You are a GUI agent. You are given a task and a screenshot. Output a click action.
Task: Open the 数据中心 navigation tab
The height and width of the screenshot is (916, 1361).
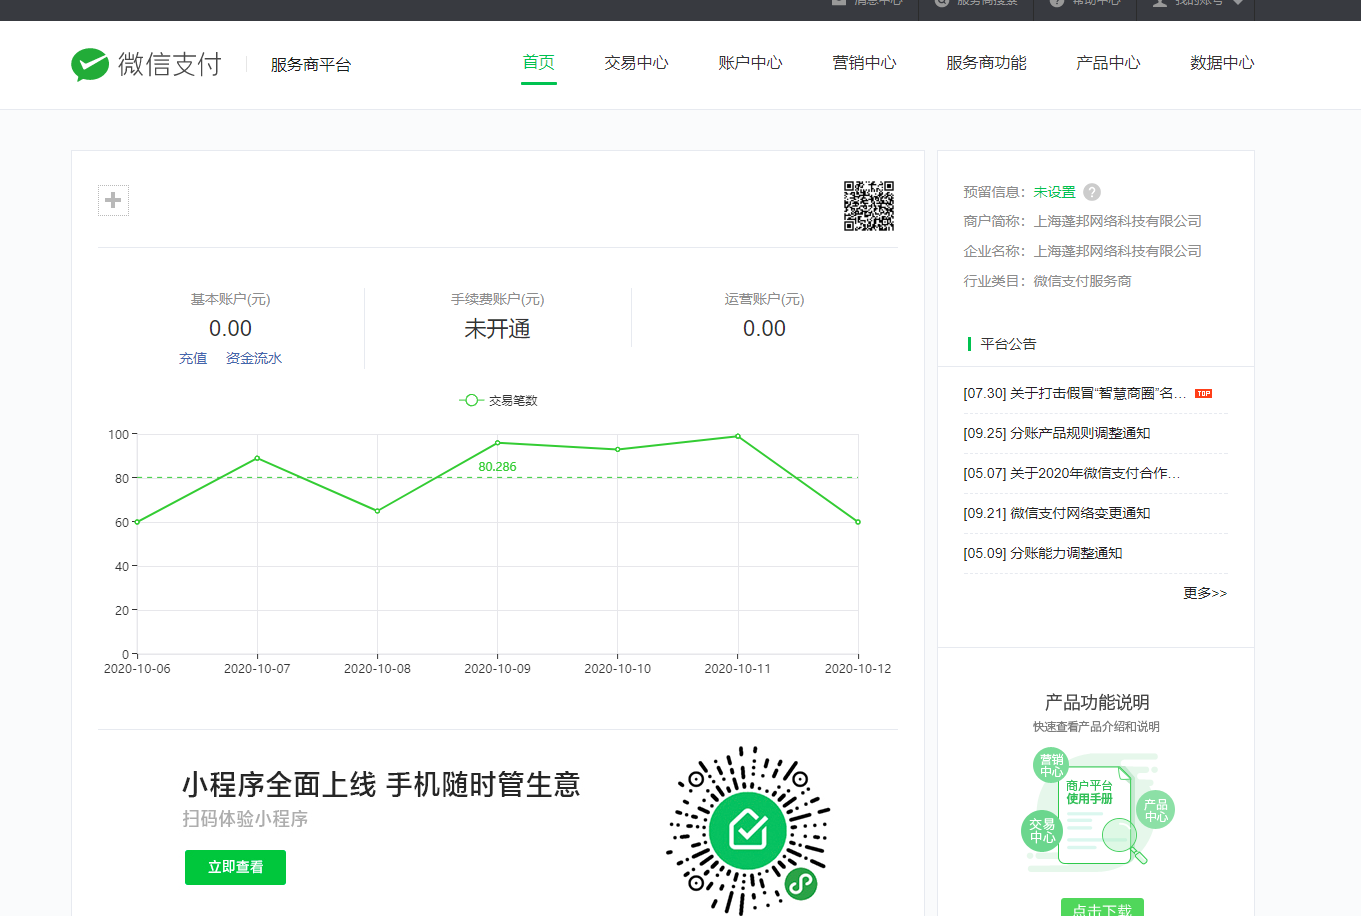pos(1222,62)
